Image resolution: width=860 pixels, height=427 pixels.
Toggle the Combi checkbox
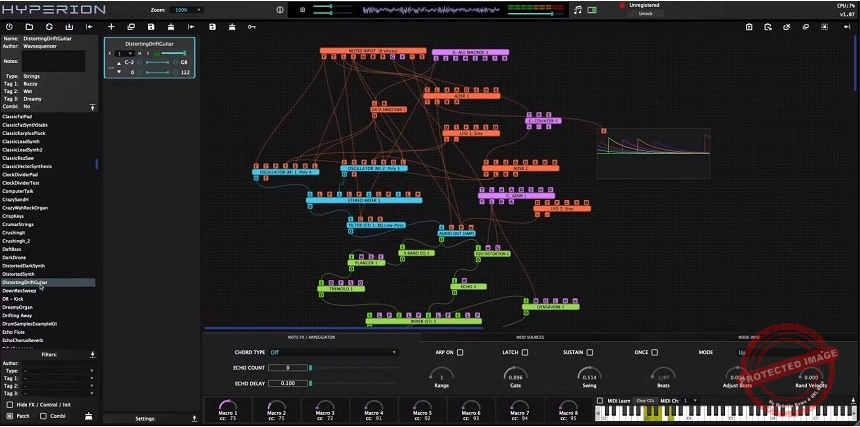(x=43, y=416)
